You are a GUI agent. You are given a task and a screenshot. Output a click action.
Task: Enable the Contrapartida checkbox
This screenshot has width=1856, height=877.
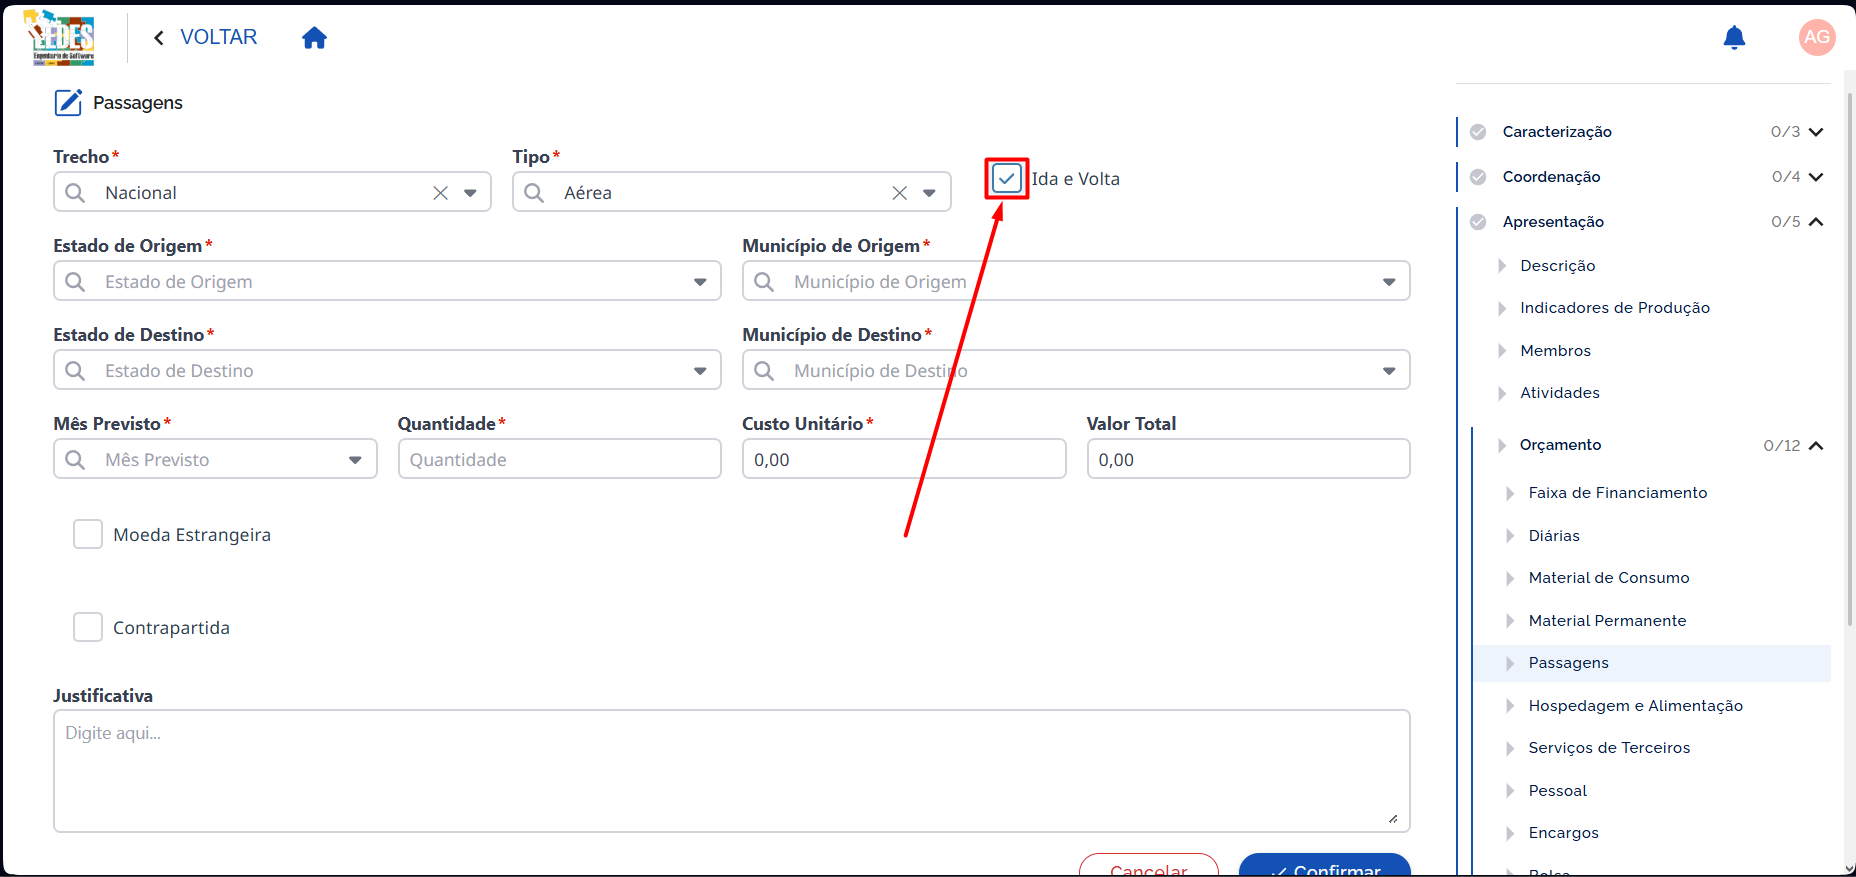[x=88, y=627]
